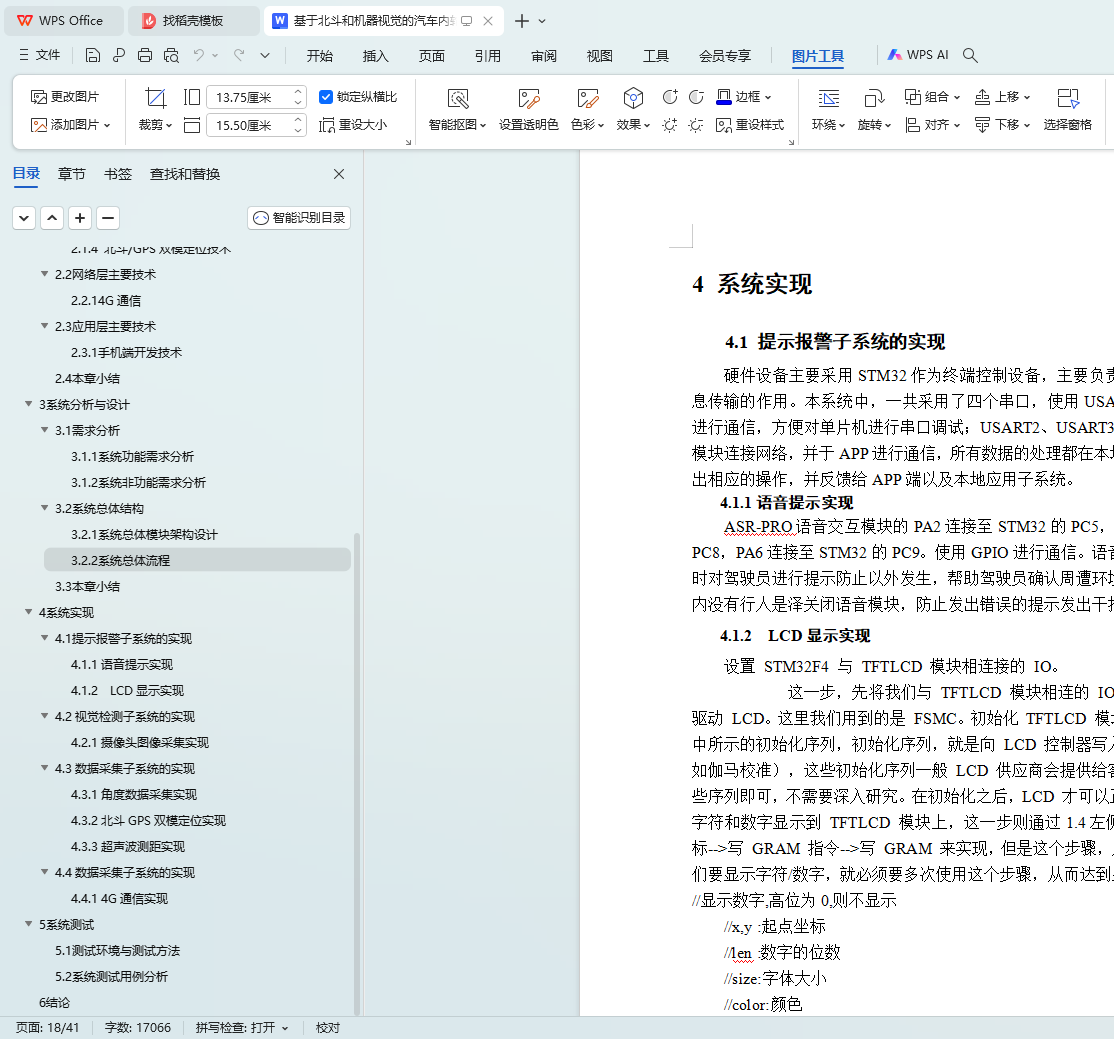1114x1039 pixels.
Task: Open the 文件 file menu
Action: tap(40, 55)
